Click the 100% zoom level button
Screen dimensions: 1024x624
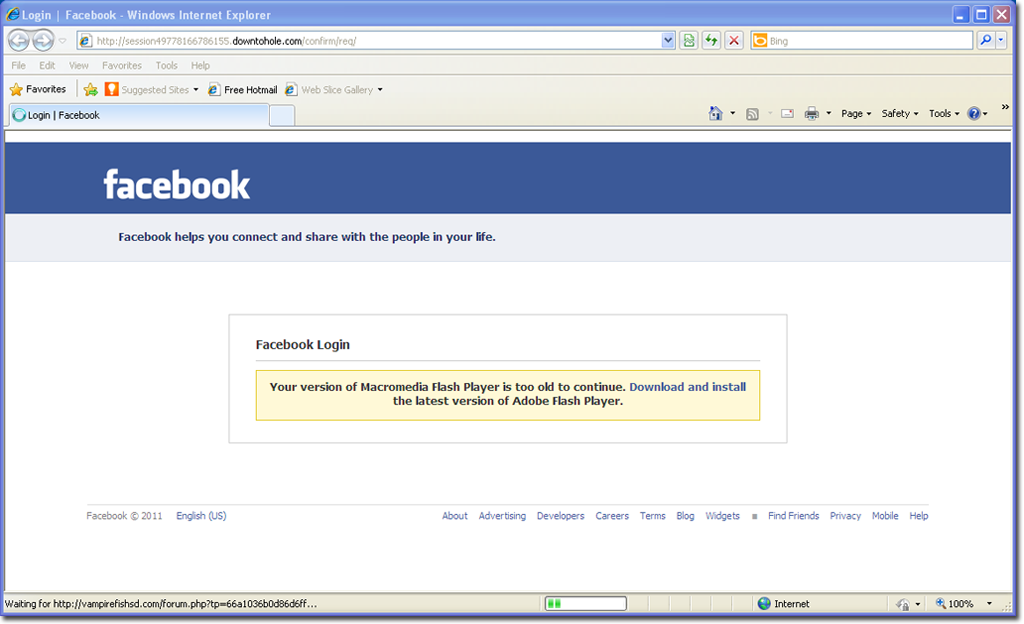954,604
